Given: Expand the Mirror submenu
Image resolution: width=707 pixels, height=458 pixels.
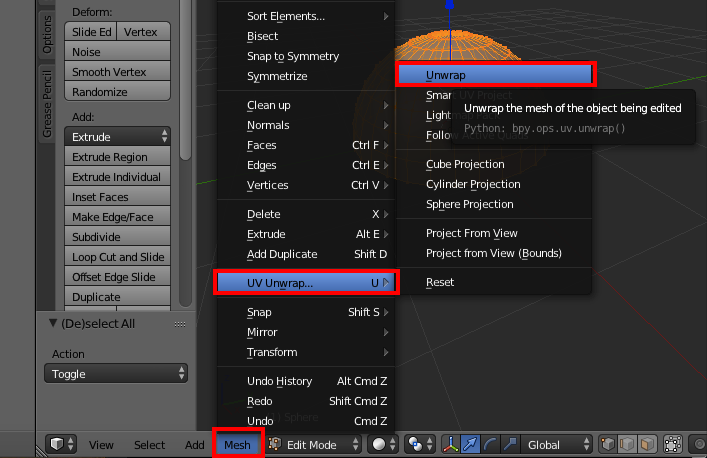Looking at the screenshot, I should click(307, 332).
